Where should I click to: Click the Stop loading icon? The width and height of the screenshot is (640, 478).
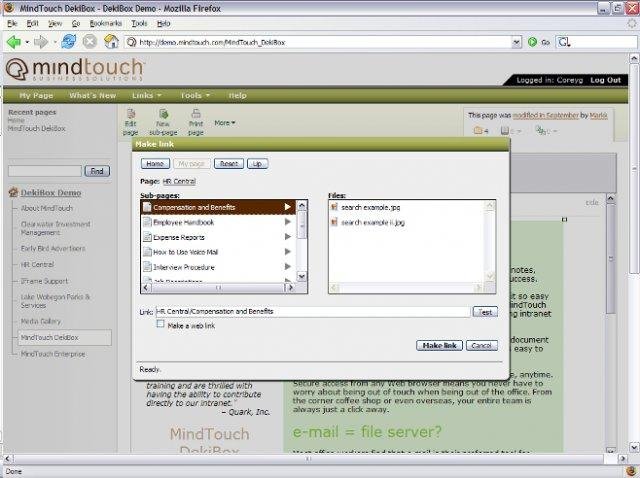(x=90, y=42)
